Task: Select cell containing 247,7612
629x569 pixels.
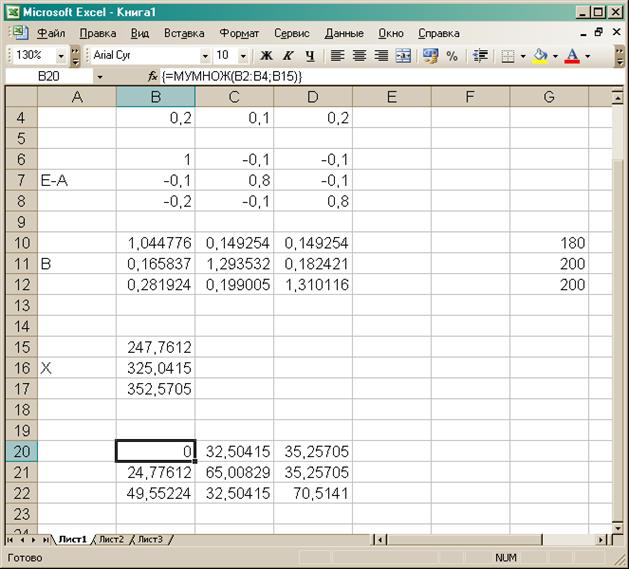Action: coord(156,347)
